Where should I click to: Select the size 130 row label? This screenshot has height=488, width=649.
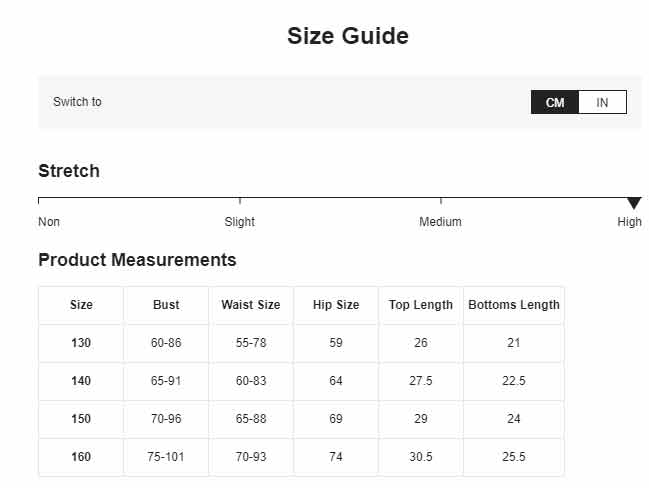[x=81, y=343]
